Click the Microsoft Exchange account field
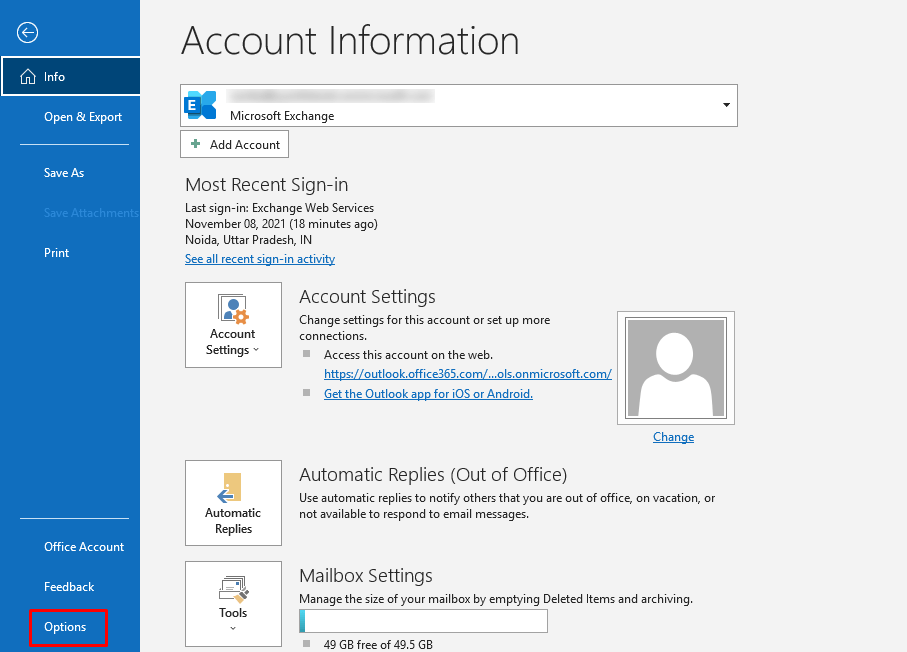The height and width of the screenshot is (652, 907). pos(459,105)
